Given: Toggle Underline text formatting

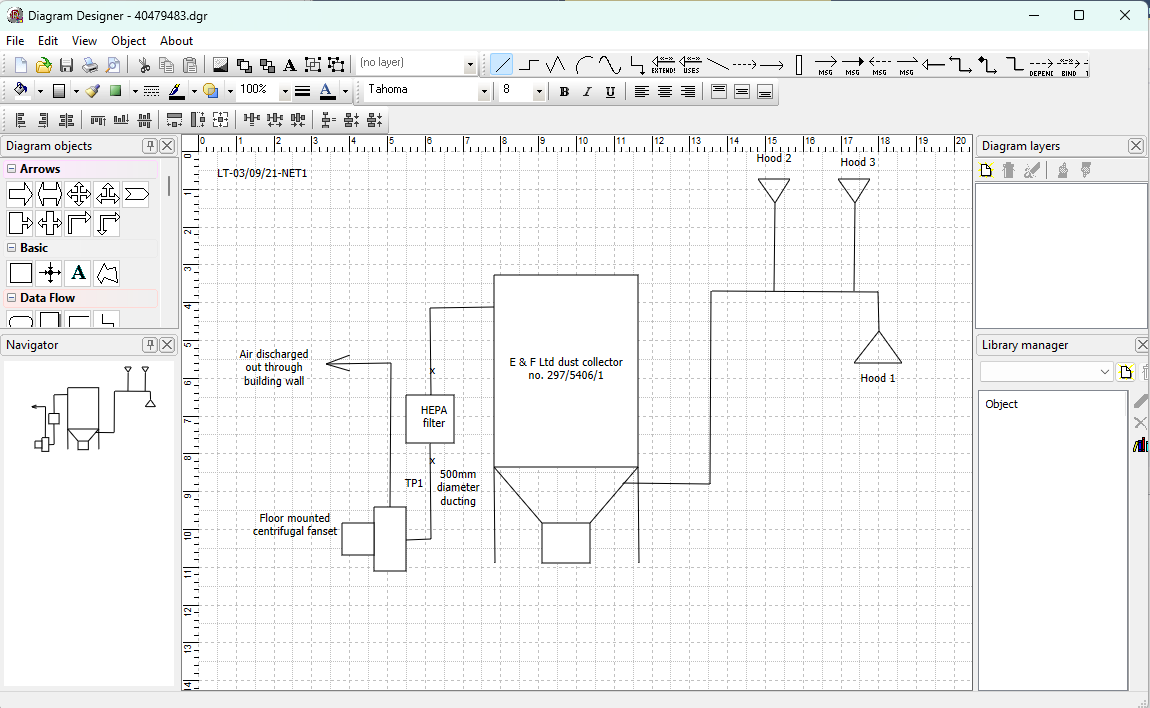Looking at the screenshot, I should coord(609,92).
